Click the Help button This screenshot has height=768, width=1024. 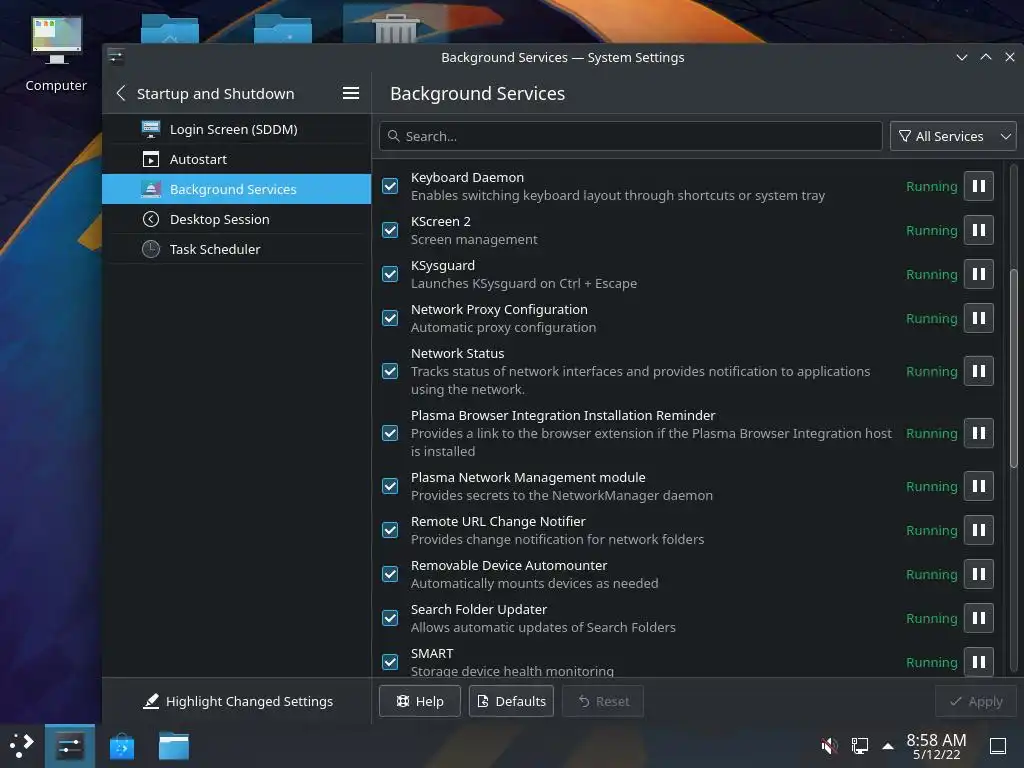(420, 701)
